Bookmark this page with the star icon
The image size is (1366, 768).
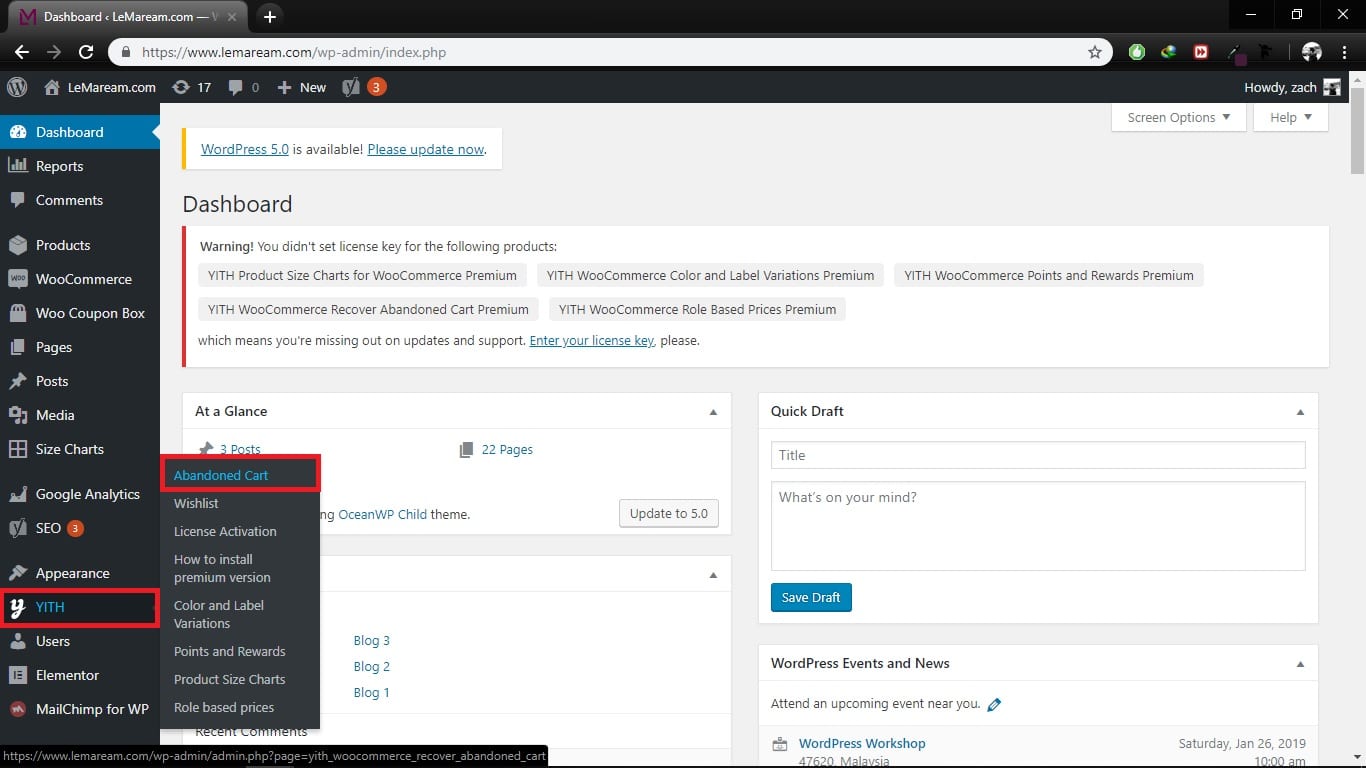tap(1095, 52)
